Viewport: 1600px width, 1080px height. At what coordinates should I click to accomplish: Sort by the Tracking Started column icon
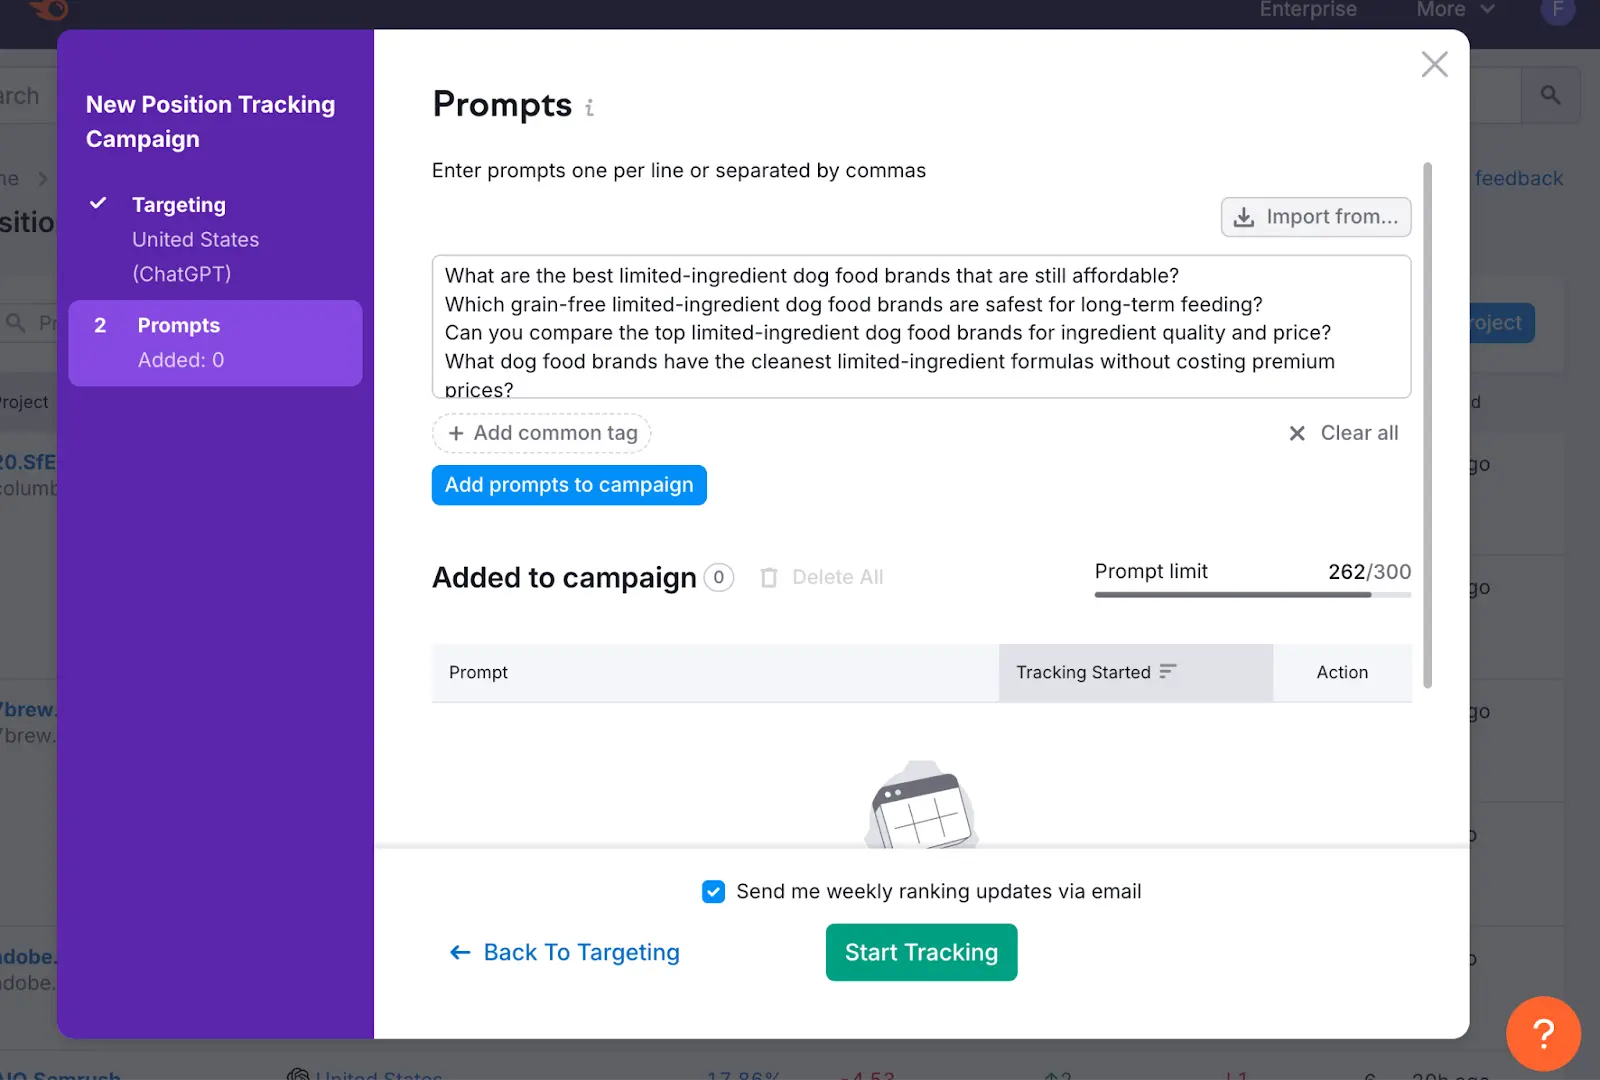[x=1168, y=672]
